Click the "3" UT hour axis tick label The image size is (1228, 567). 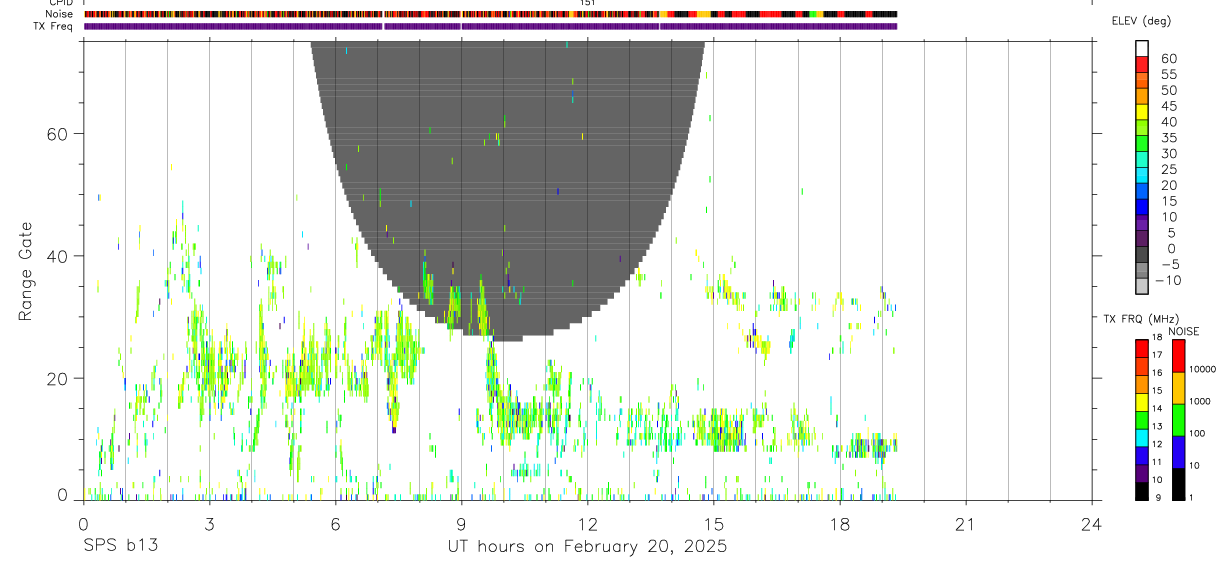tap(209, 524)
